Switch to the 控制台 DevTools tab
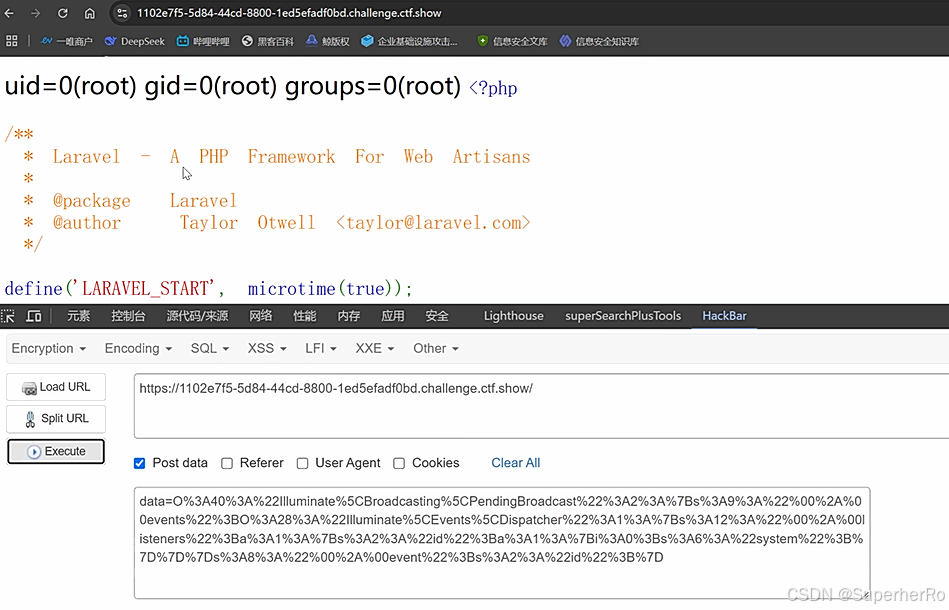The image size is (949, 610). click(x=128, y=316)
